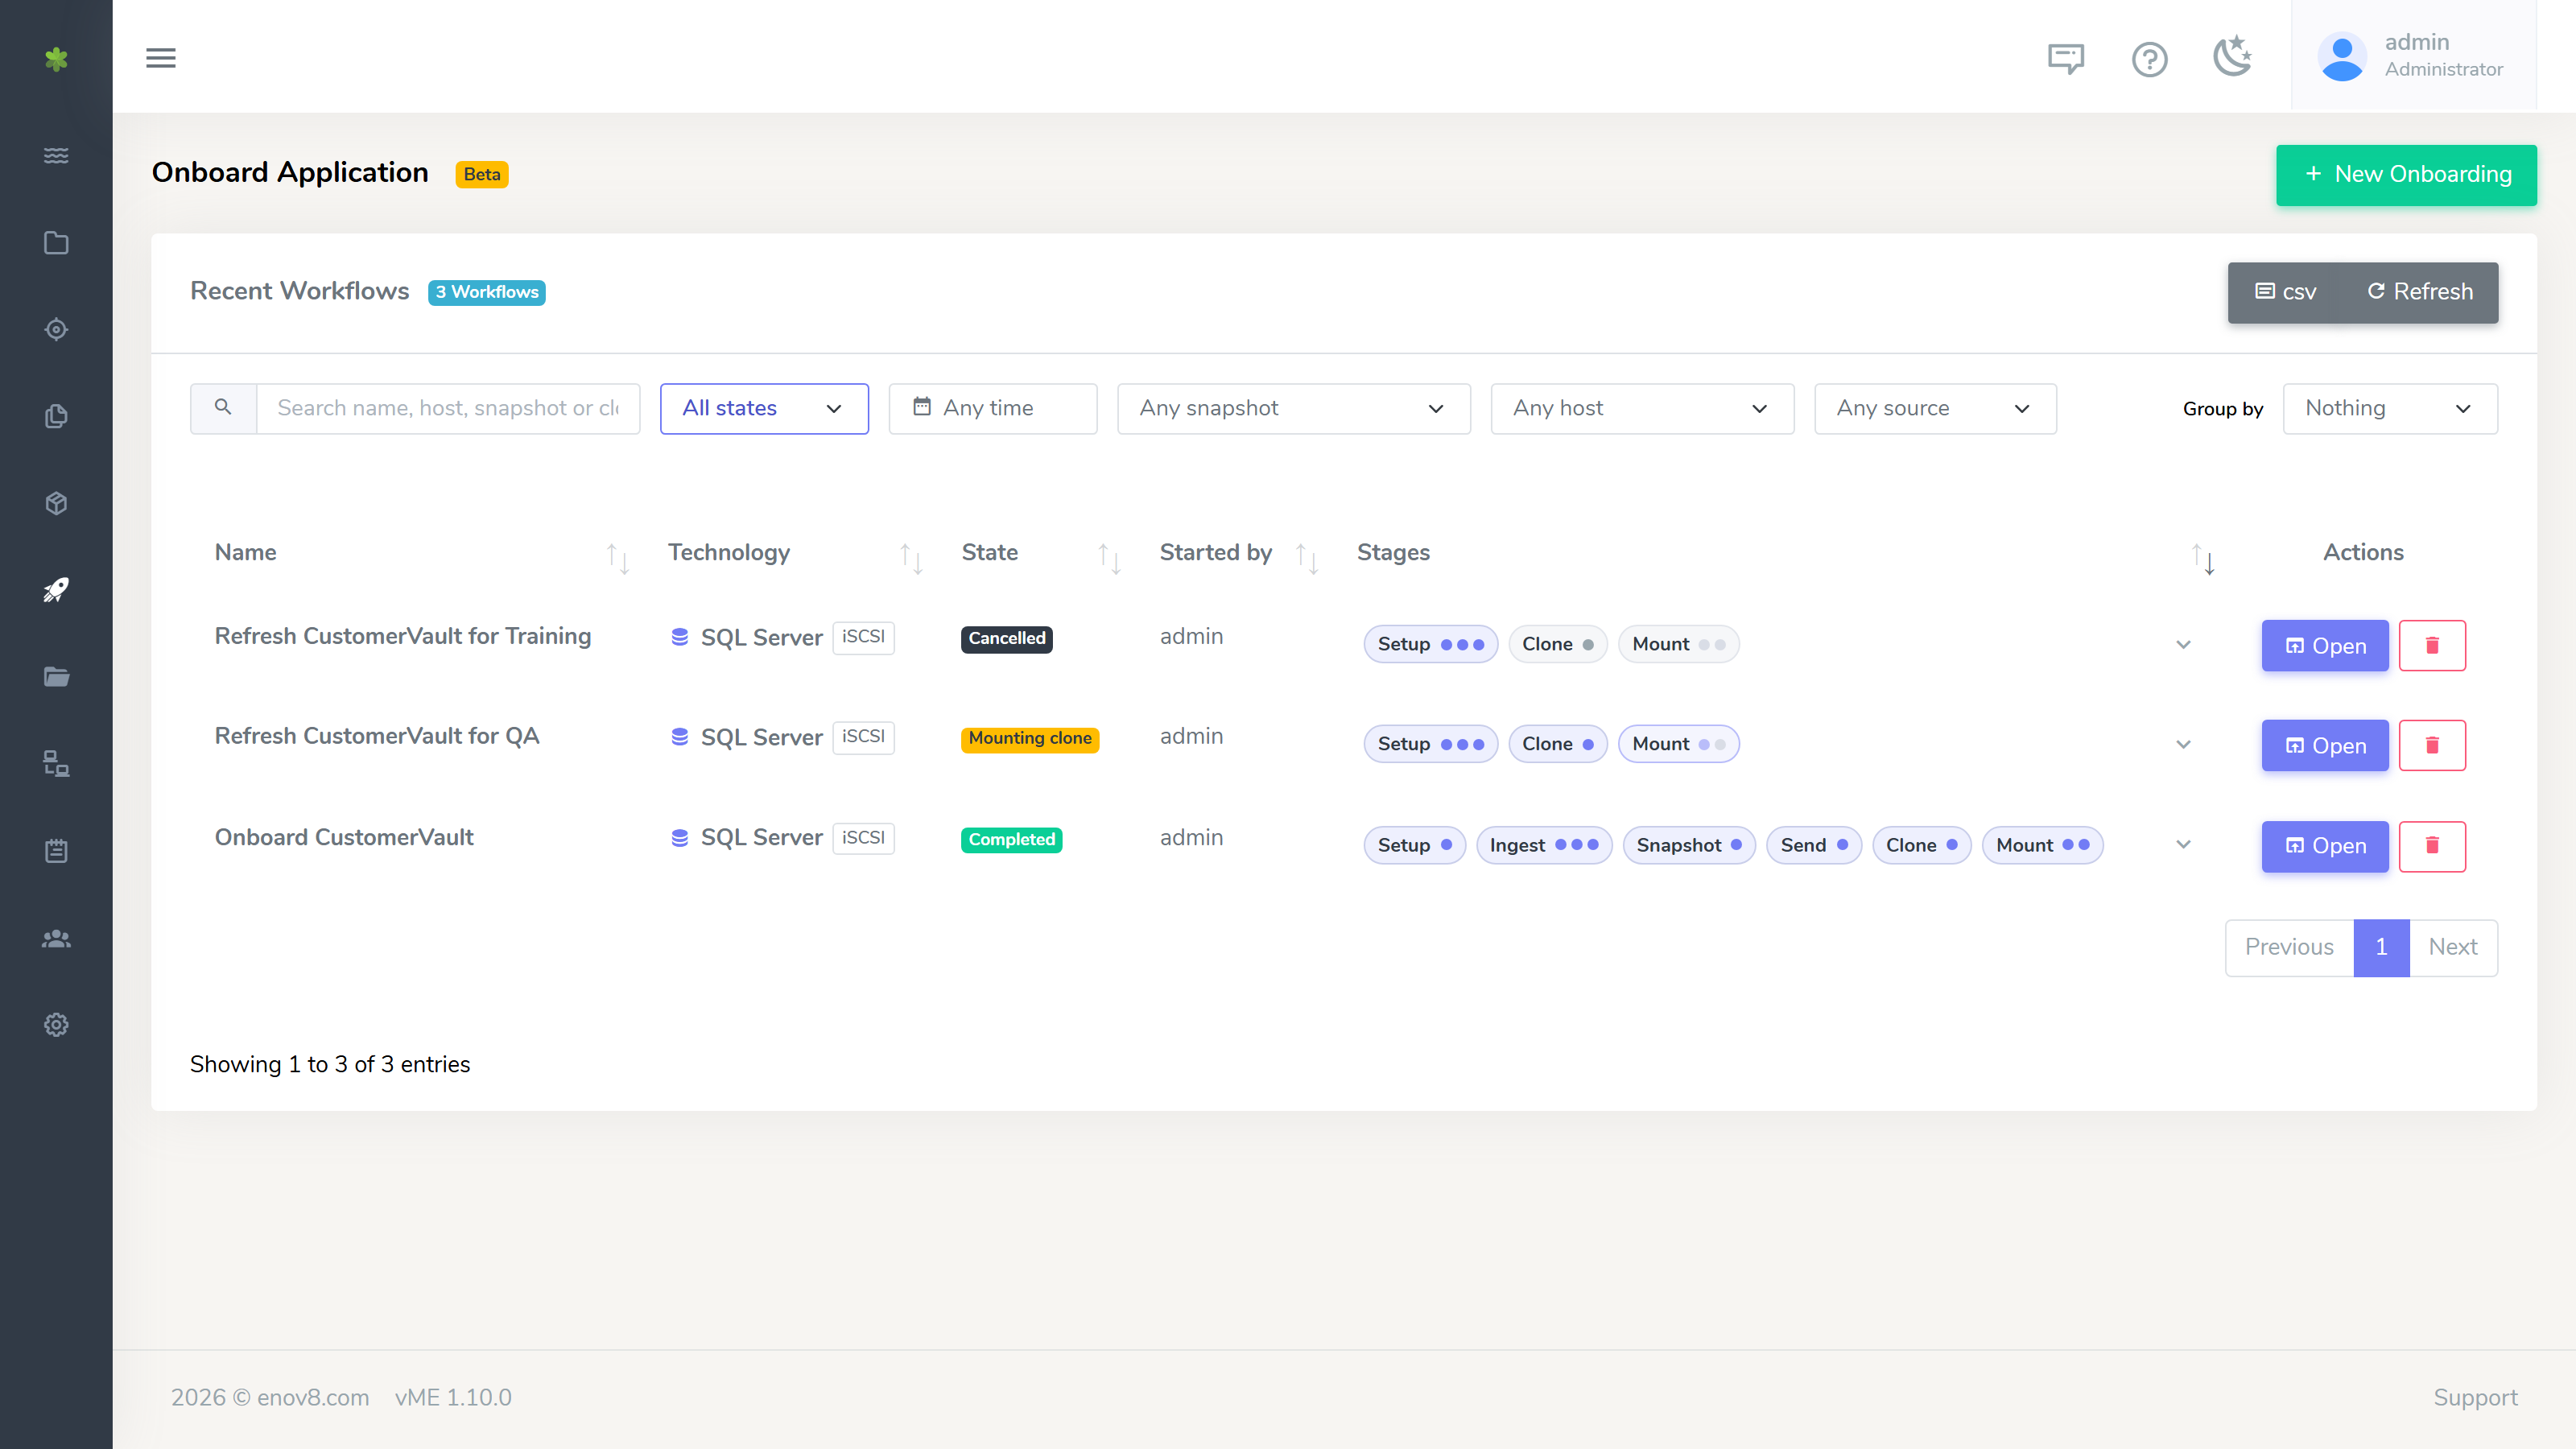Click the New Onboarding button

pos(2406,175)
